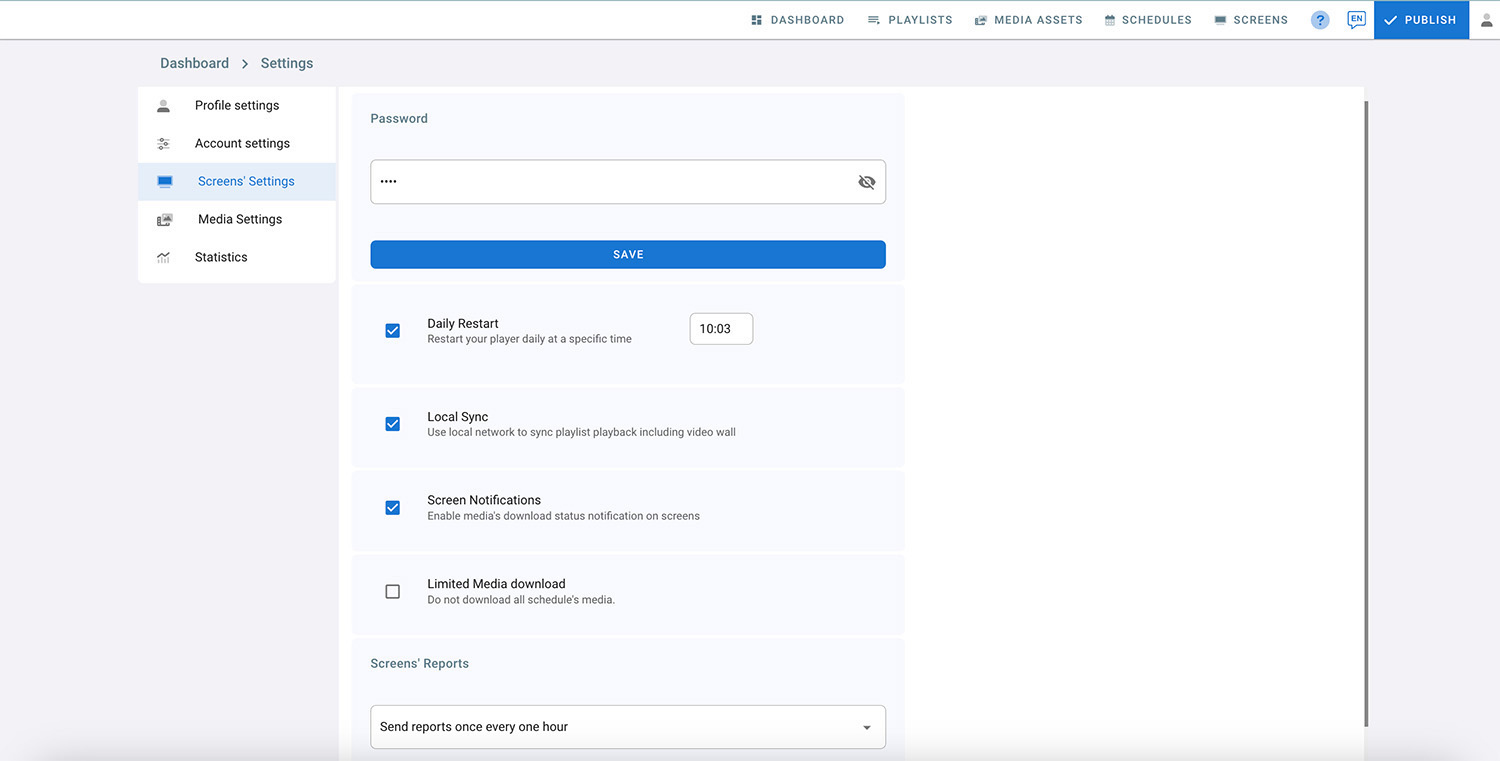
Task: Click the Screens' Settings monitor icon
Action: pyautogui.click(x=165, y=182)
